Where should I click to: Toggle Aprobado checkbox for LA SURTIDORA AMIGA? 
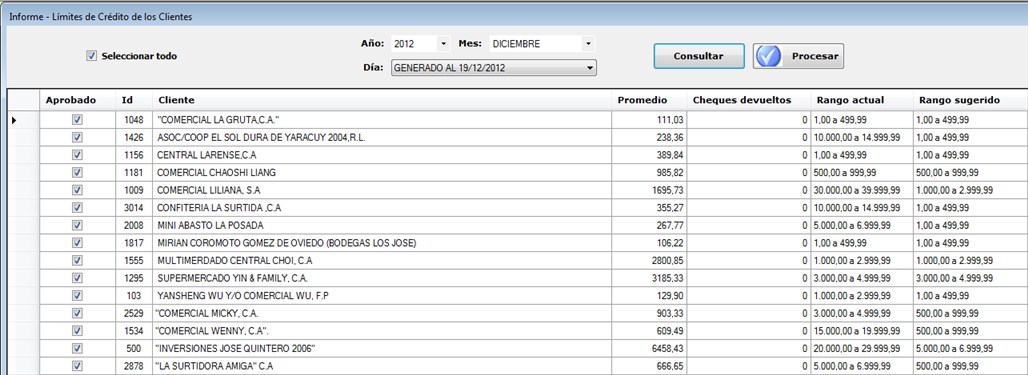(77, 366)
